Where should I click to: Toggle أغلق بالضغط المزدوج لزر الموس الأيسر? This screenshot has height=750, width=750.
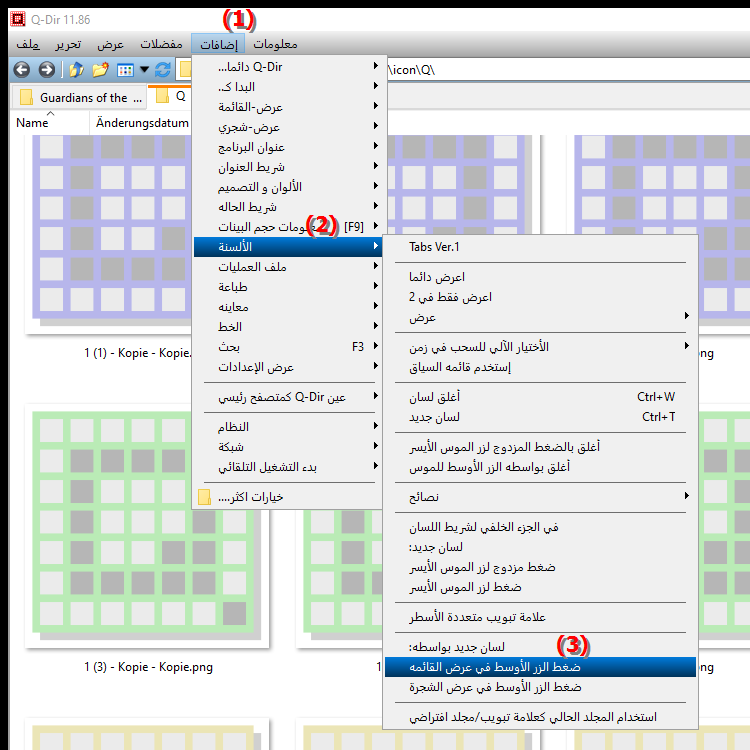(540, 447)
